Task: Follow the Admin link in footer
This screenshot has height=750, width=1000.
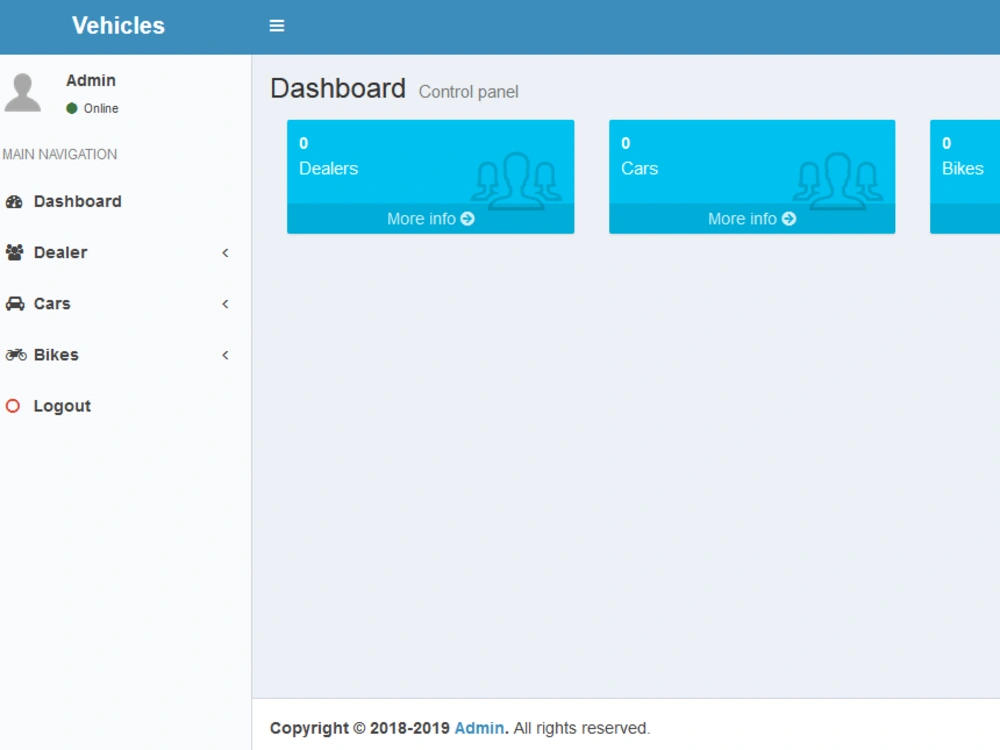Action: point(479,728)
